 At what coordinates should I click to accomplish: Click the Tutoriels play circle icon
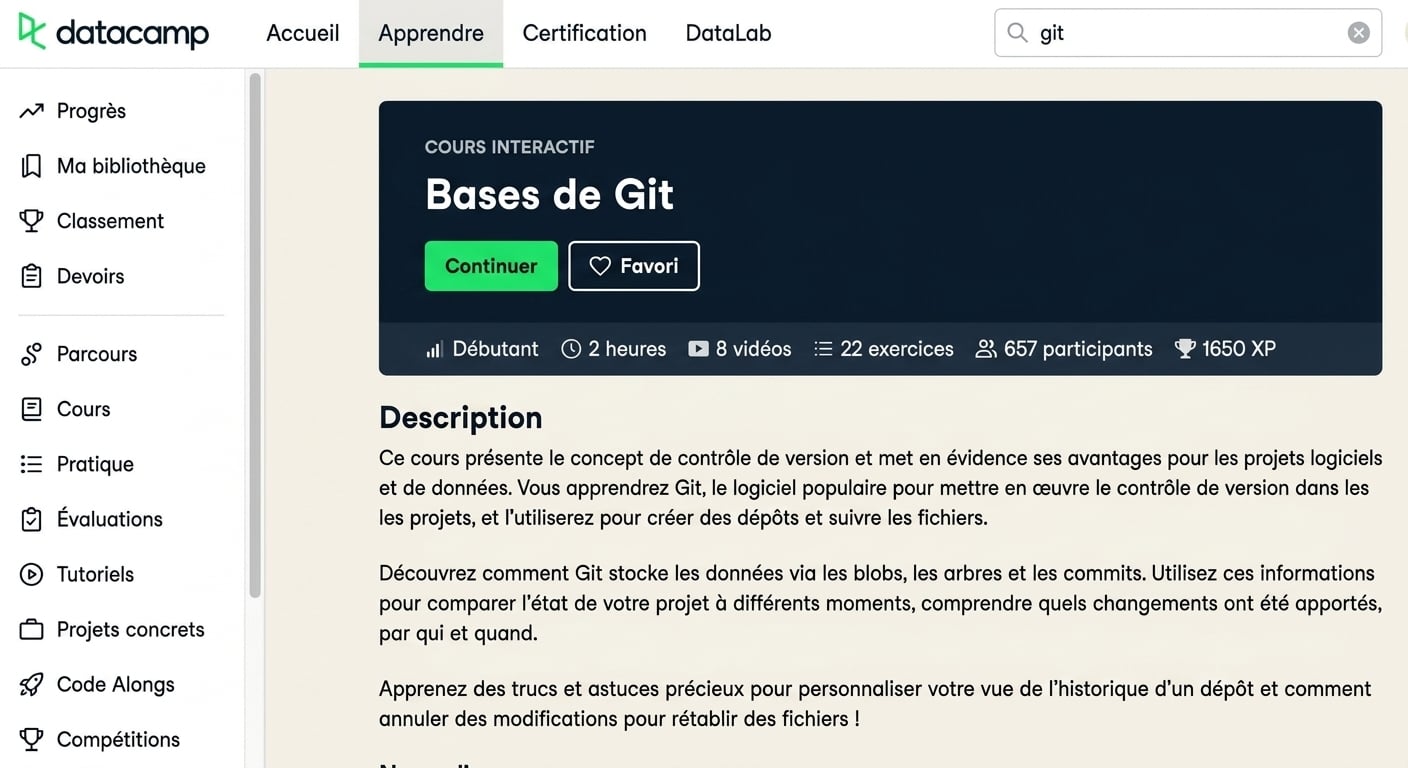click(32, 574)
